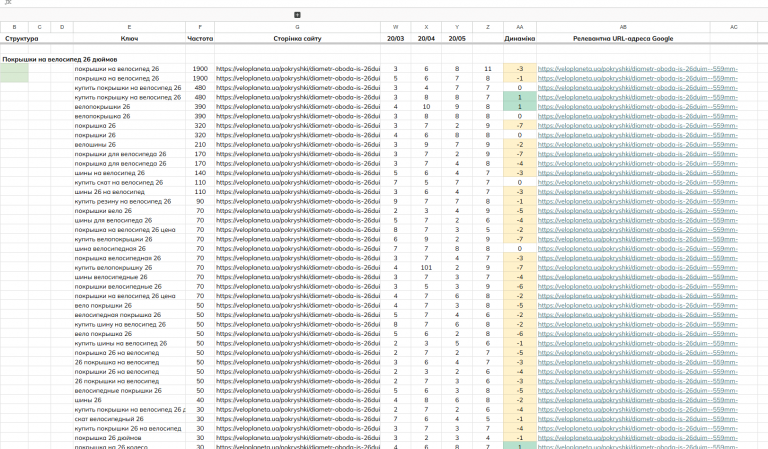Click the '20/05' date header cell
The width and height of the screenshot is (768, 449).
[x=457, y=38]
